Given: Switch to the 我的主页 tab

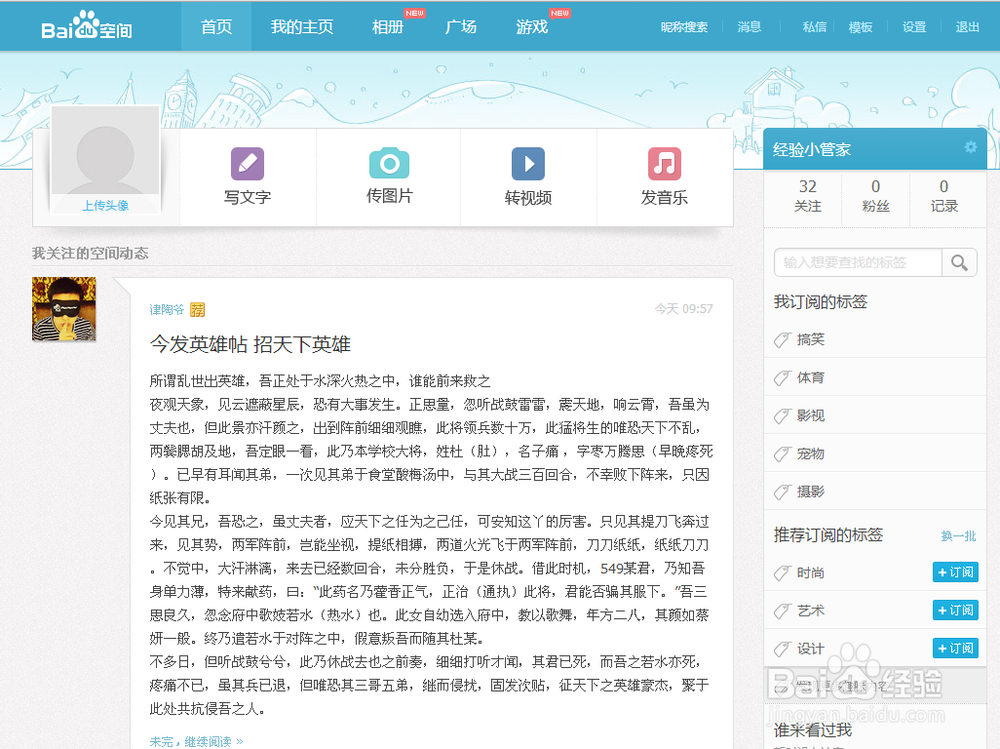Looking at the screenshot, I should (302, 26).
